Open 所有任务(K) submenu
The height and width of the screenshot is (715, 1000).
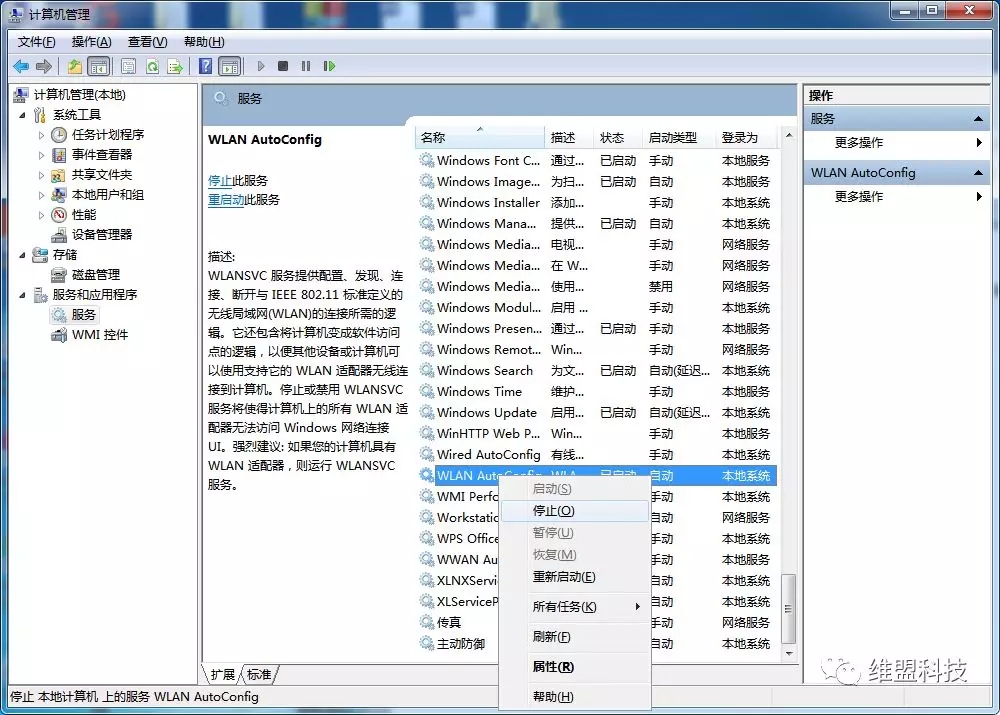575,607
